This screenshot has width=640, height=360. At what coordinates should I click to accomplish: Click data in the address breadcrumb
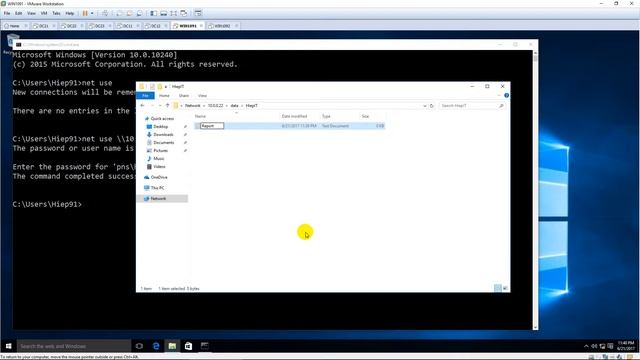pyautogui.click(x=234, y=106)
